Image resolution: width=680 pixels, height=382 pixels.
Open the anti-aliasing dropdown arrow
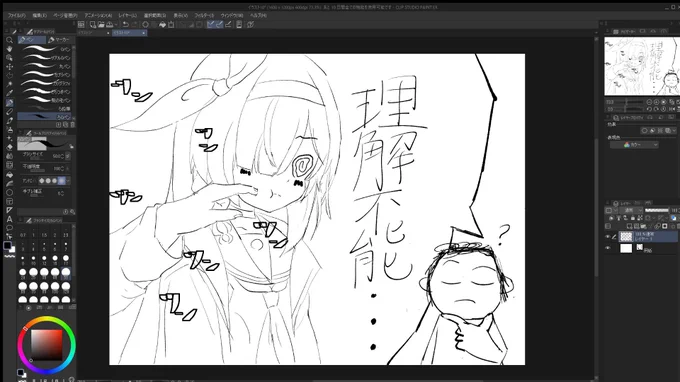point(69,180)
